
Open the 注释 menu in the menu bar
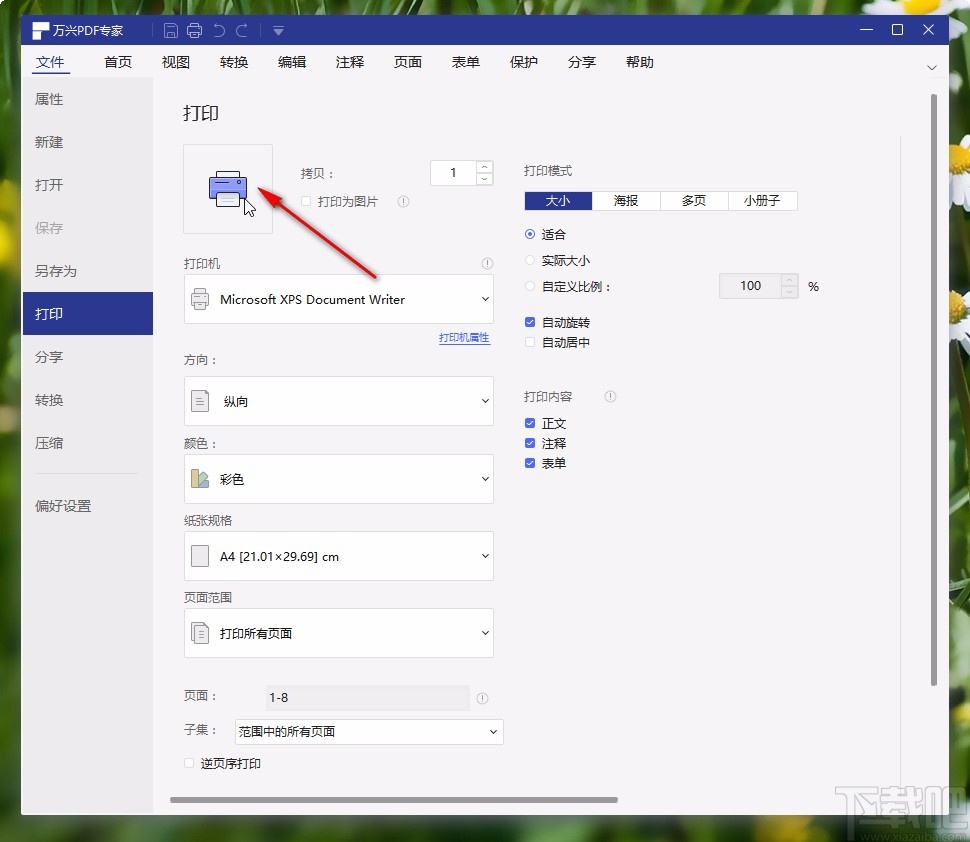point(349,62)
